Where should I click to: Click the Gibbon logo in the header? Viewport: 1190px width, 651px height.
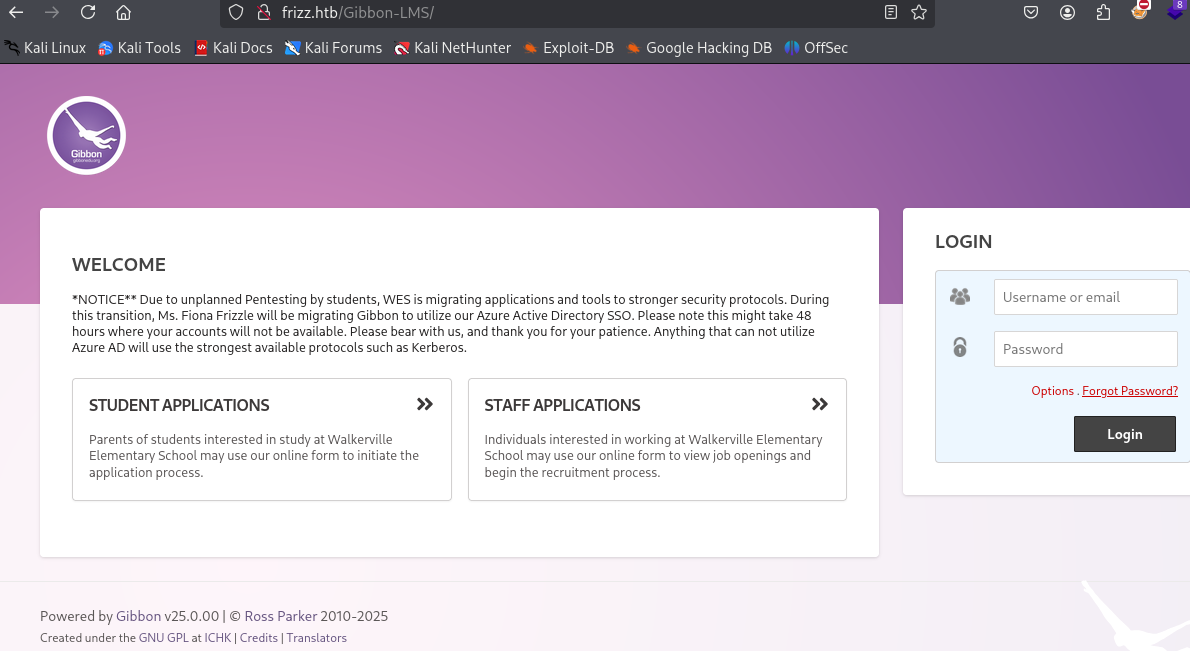coord(86,135)
